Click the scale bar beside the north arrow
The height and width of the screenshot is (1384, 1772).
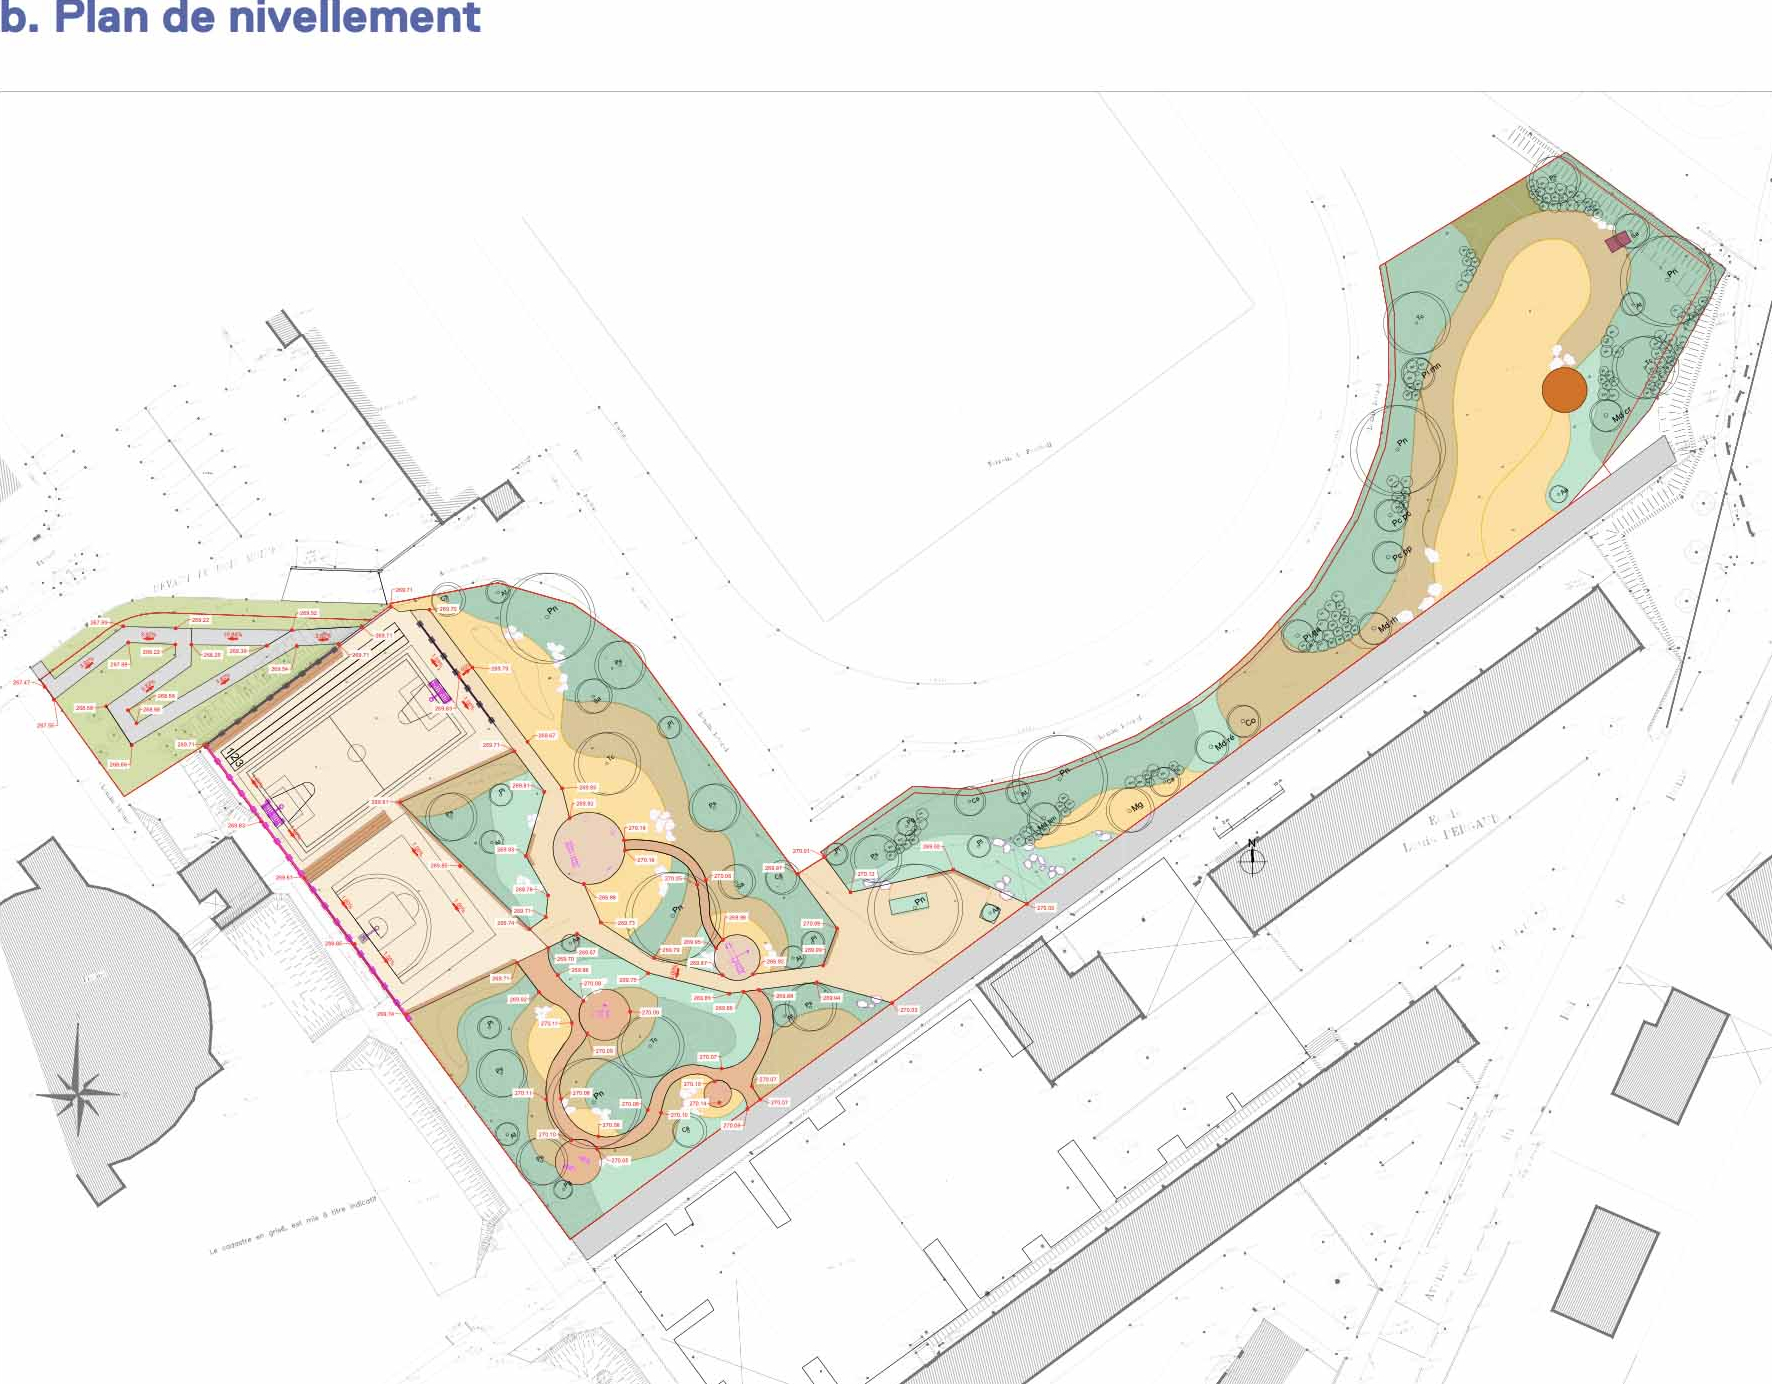[x=1248, y=810]
